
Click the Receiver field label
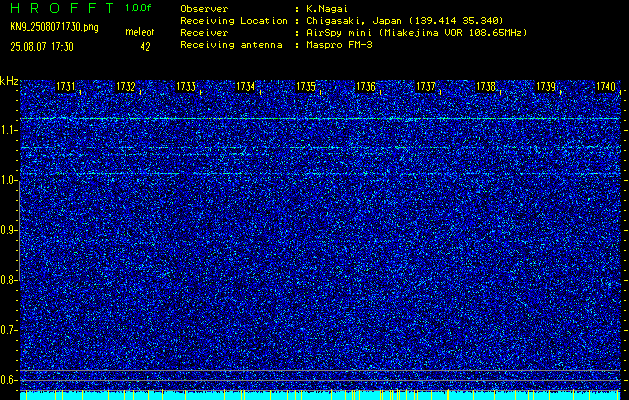204,32
